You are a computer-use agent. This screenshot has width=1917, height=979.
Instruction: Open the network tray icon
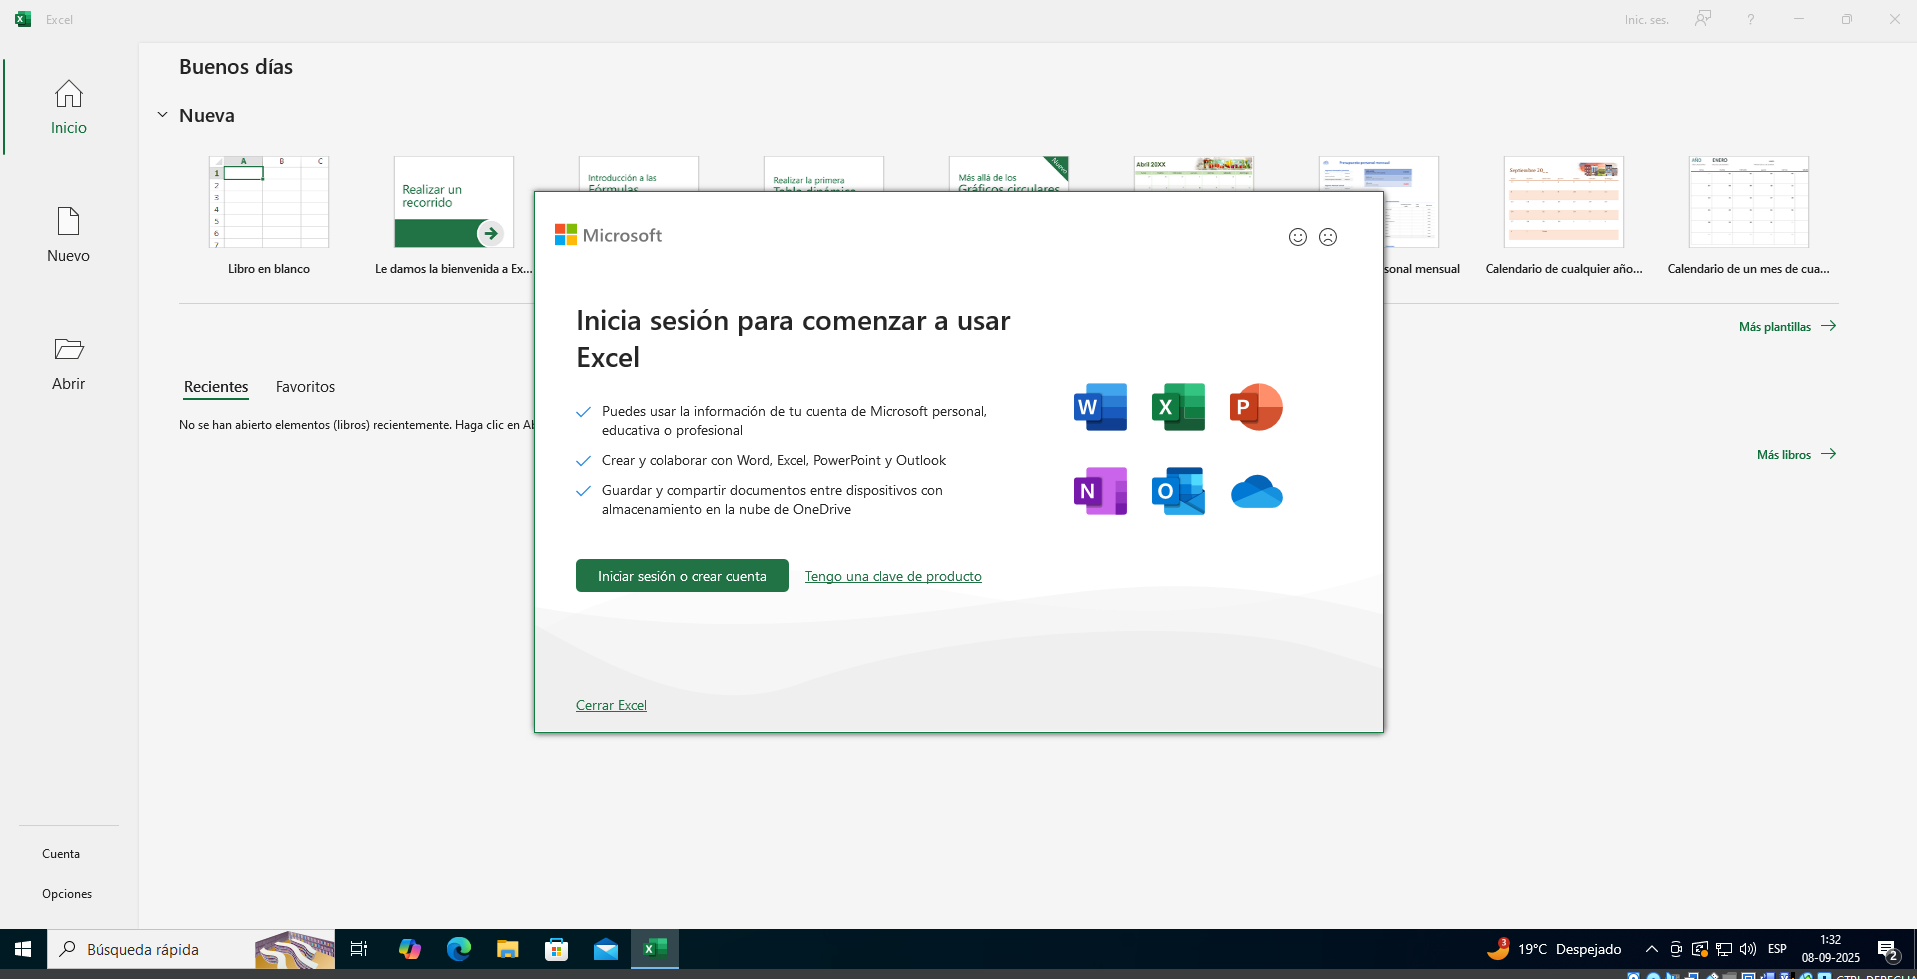pos(1724,949)
